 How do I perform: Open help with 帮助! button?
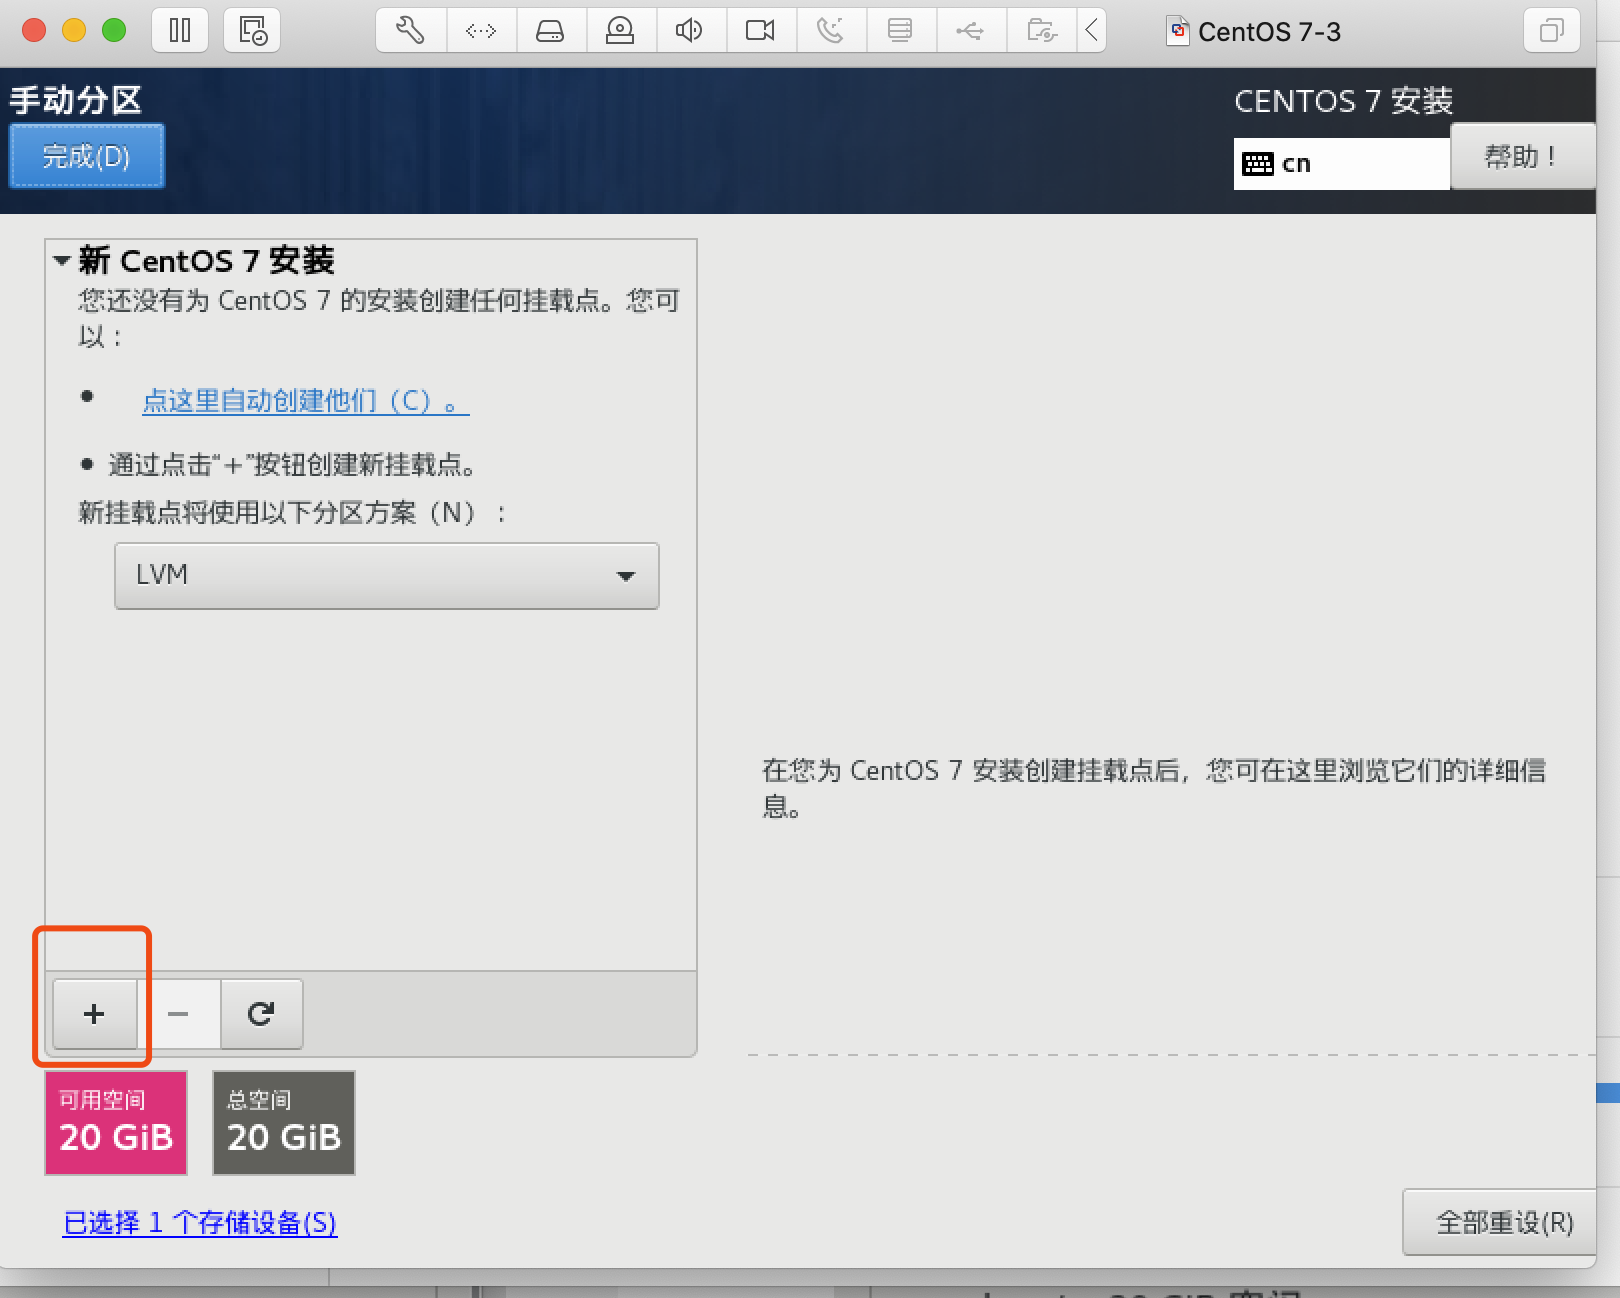pos(1522,157)
